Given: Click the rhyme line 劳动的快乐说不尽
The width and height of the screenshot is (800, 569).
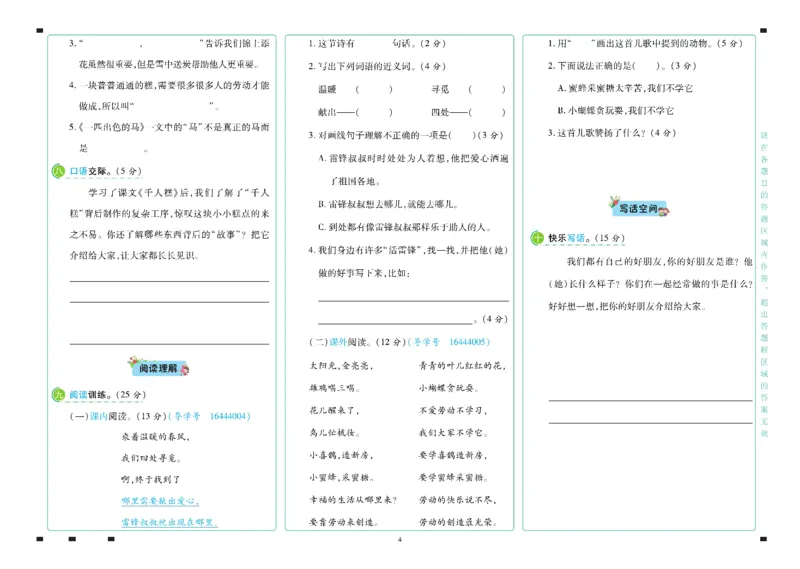Looking at the screenshot, I should (x=458, y=500).
